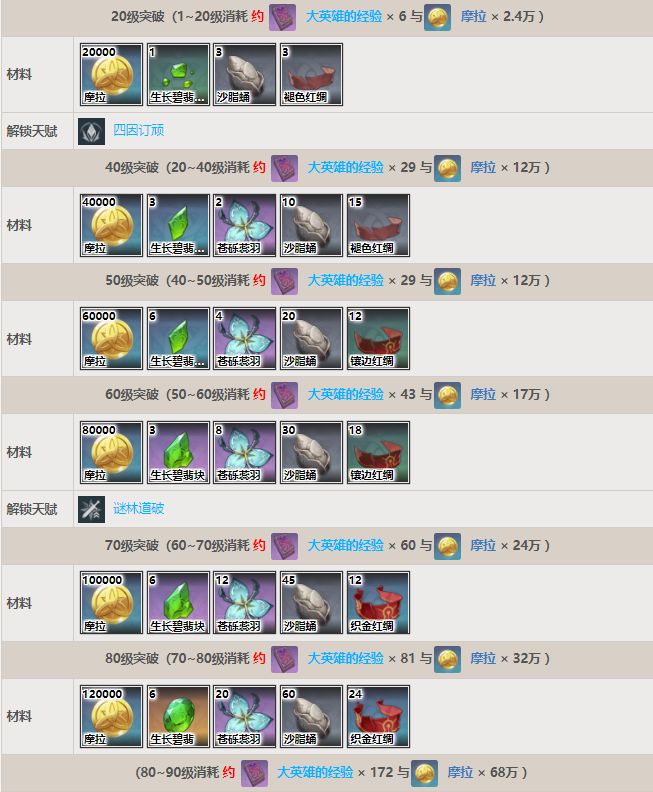
Task: Select the 120000 Mora item thumbnail
Action: tap(111, 716)
